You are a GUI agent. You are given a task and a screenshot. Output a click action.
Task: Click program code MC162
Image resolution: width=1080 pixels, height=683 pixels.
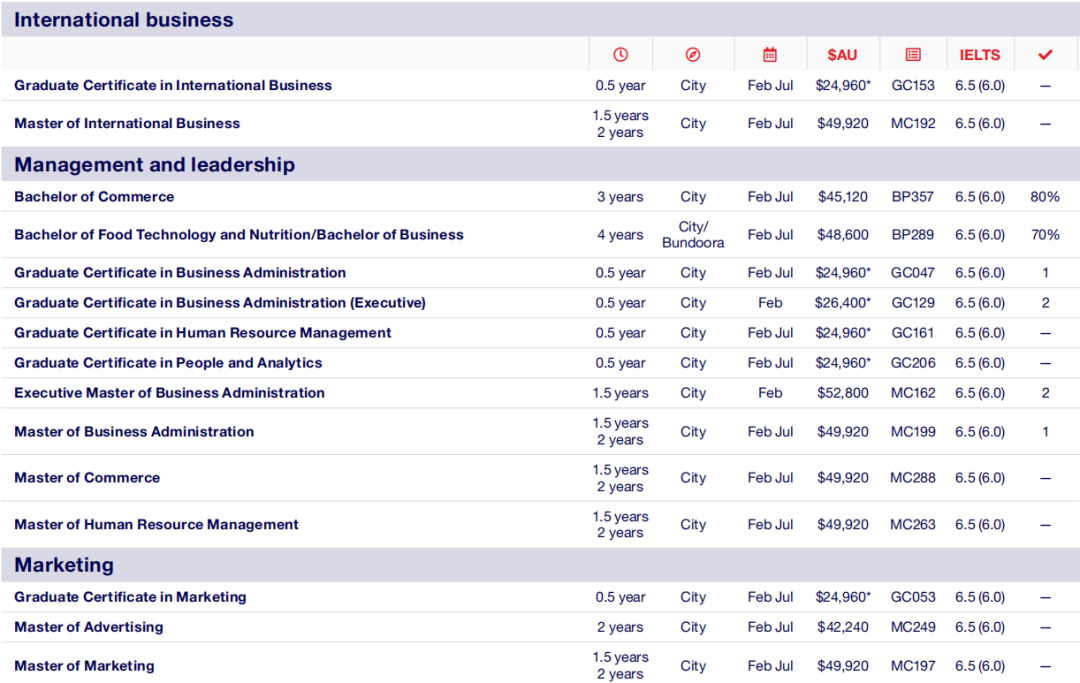click(x=913, y=392)
